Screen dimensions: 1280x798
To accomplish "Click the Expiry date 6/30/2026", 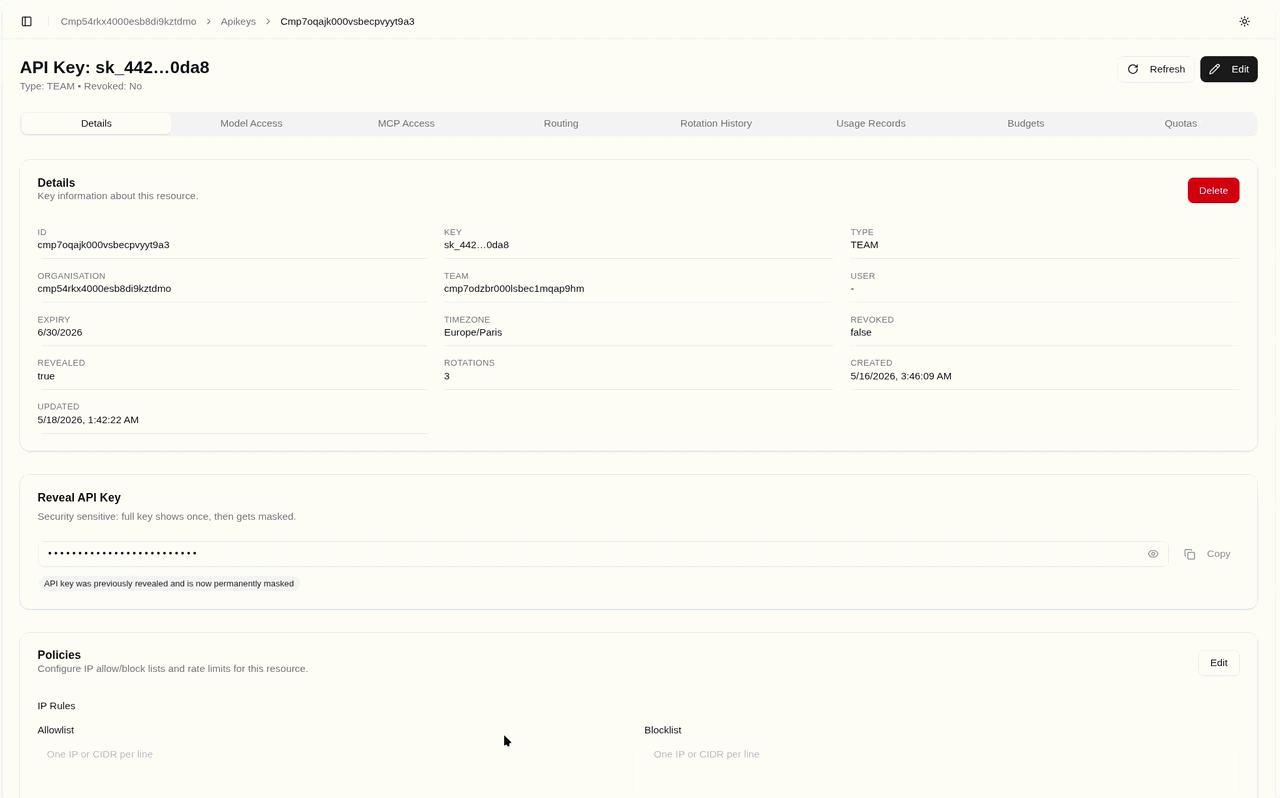I will tap(60, 332).
